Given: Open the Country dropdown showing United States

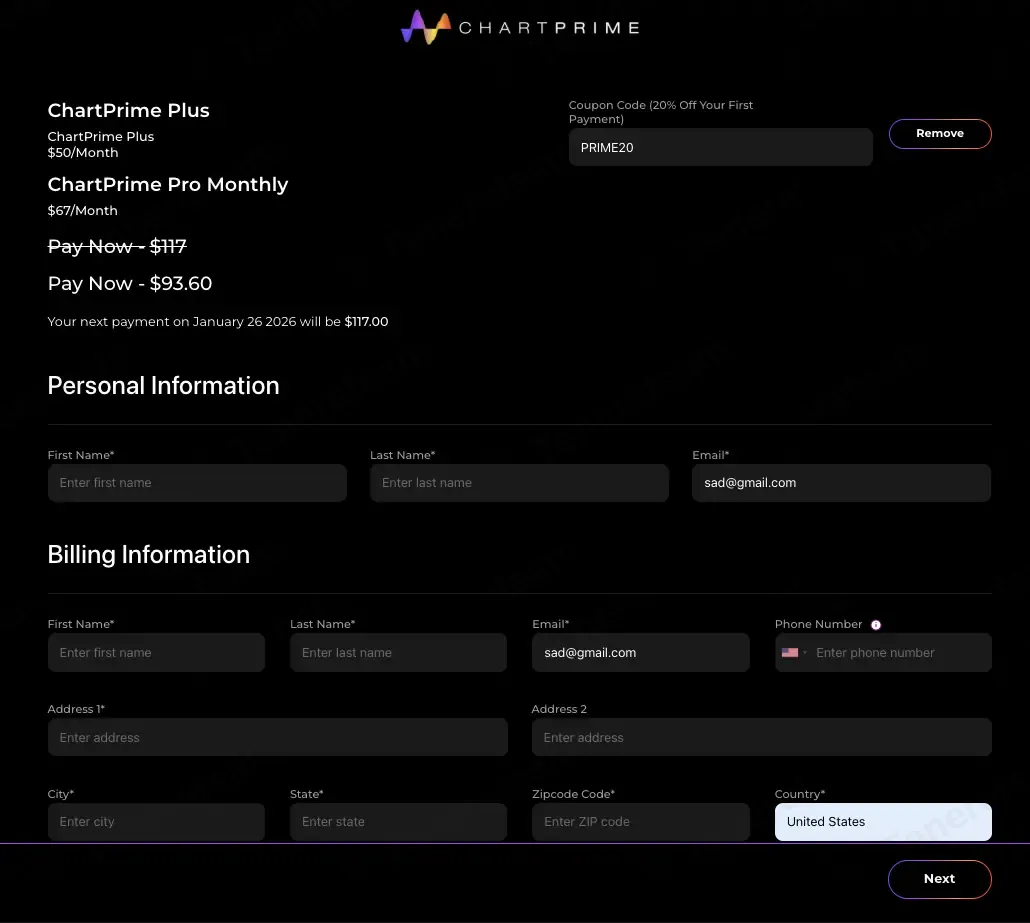Looking at the screenshot, I should 883,822.
